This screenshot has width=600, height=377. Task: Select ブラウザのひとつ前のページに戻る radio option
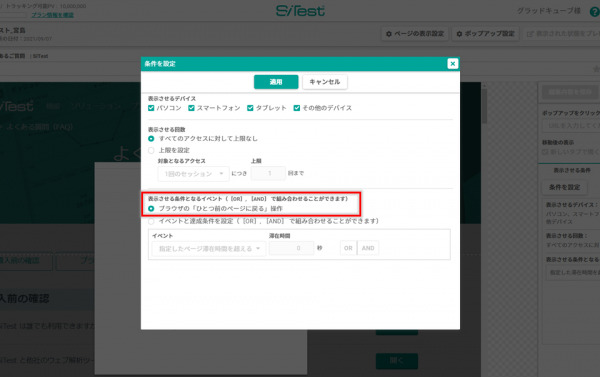(x=151, y=209)
